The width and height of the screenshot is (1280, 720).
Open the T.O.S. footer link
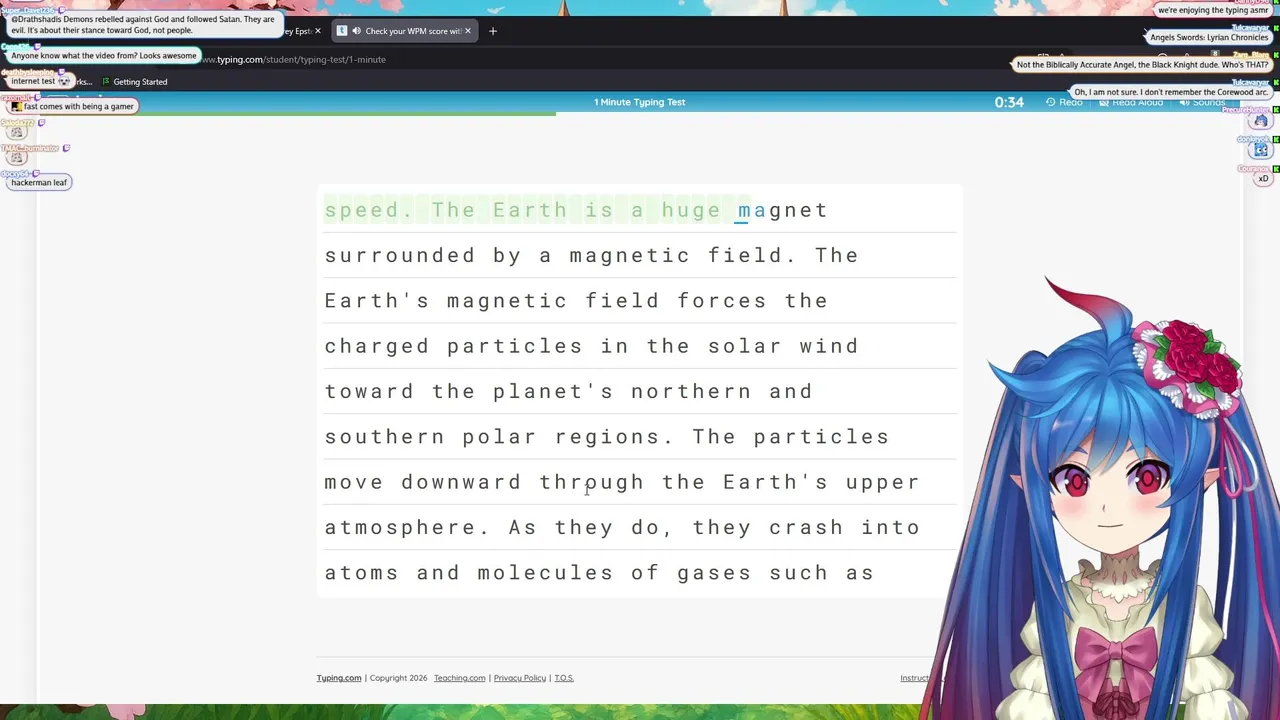pyautogui.click(x=564, y=678)
